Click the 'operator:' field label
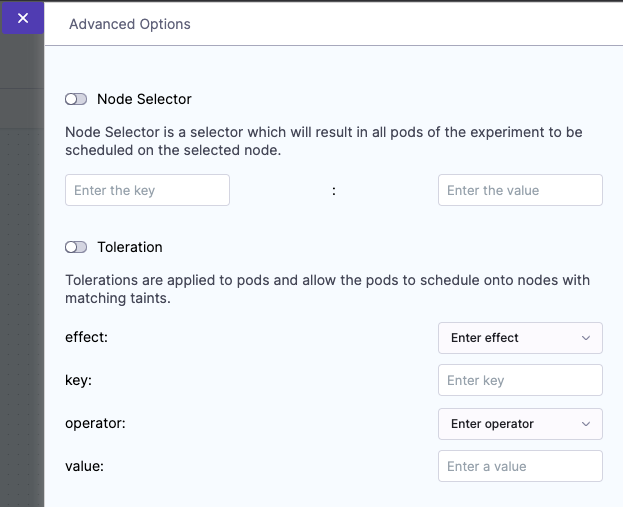This screenshot has width=623, height=507. [x=93, y=423]
